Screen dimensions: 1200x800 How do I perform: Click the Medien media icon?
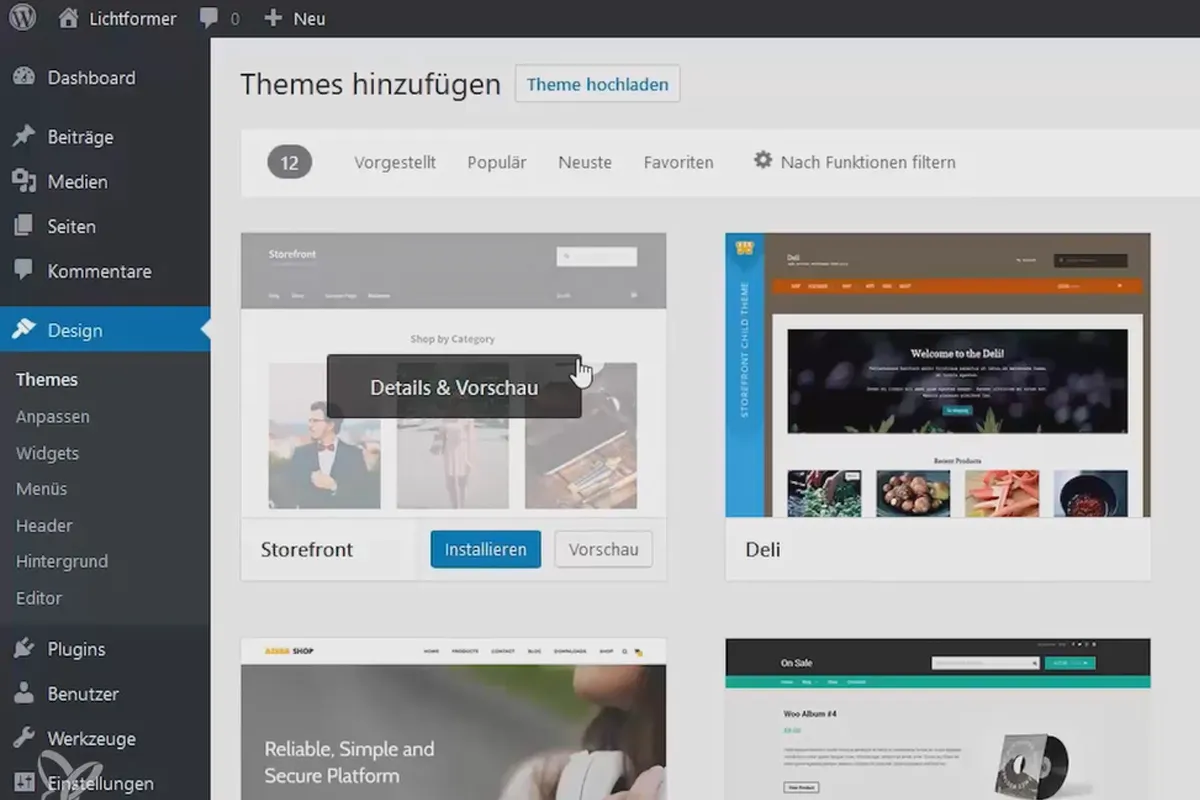point(24,181)
